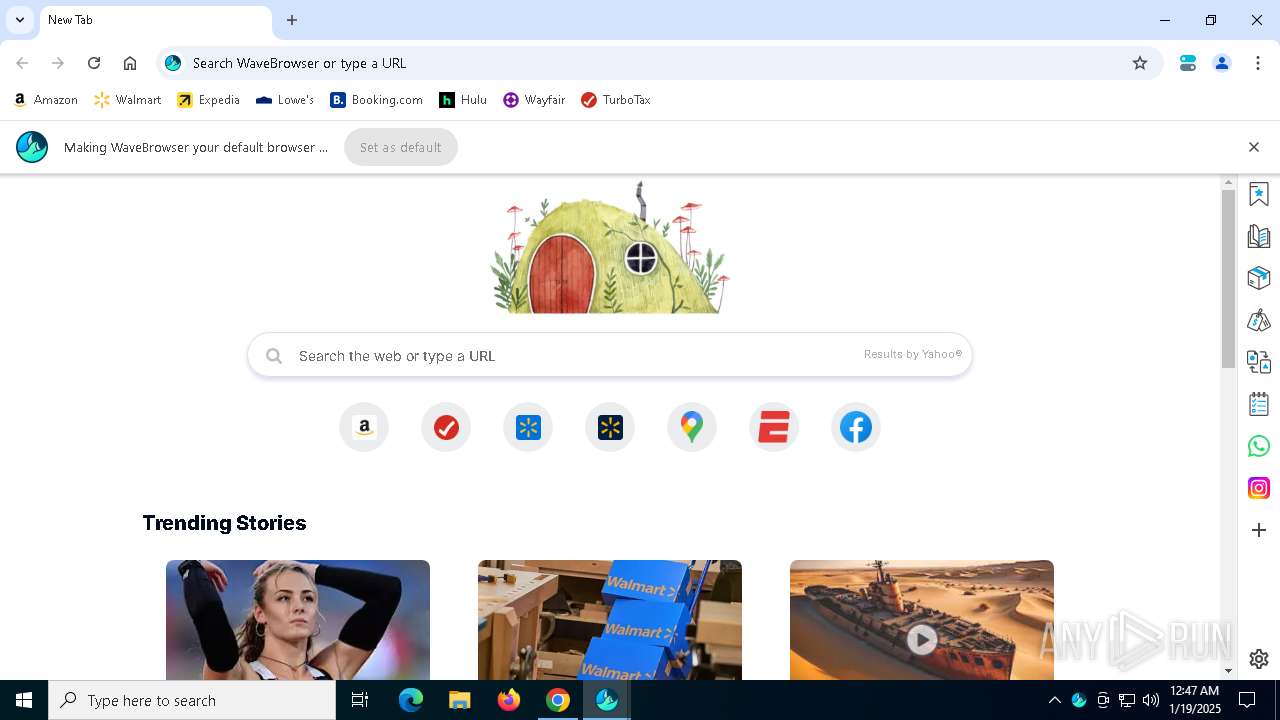
Task: Open Task View on the taskbar
Action: [x=360, y=700]
